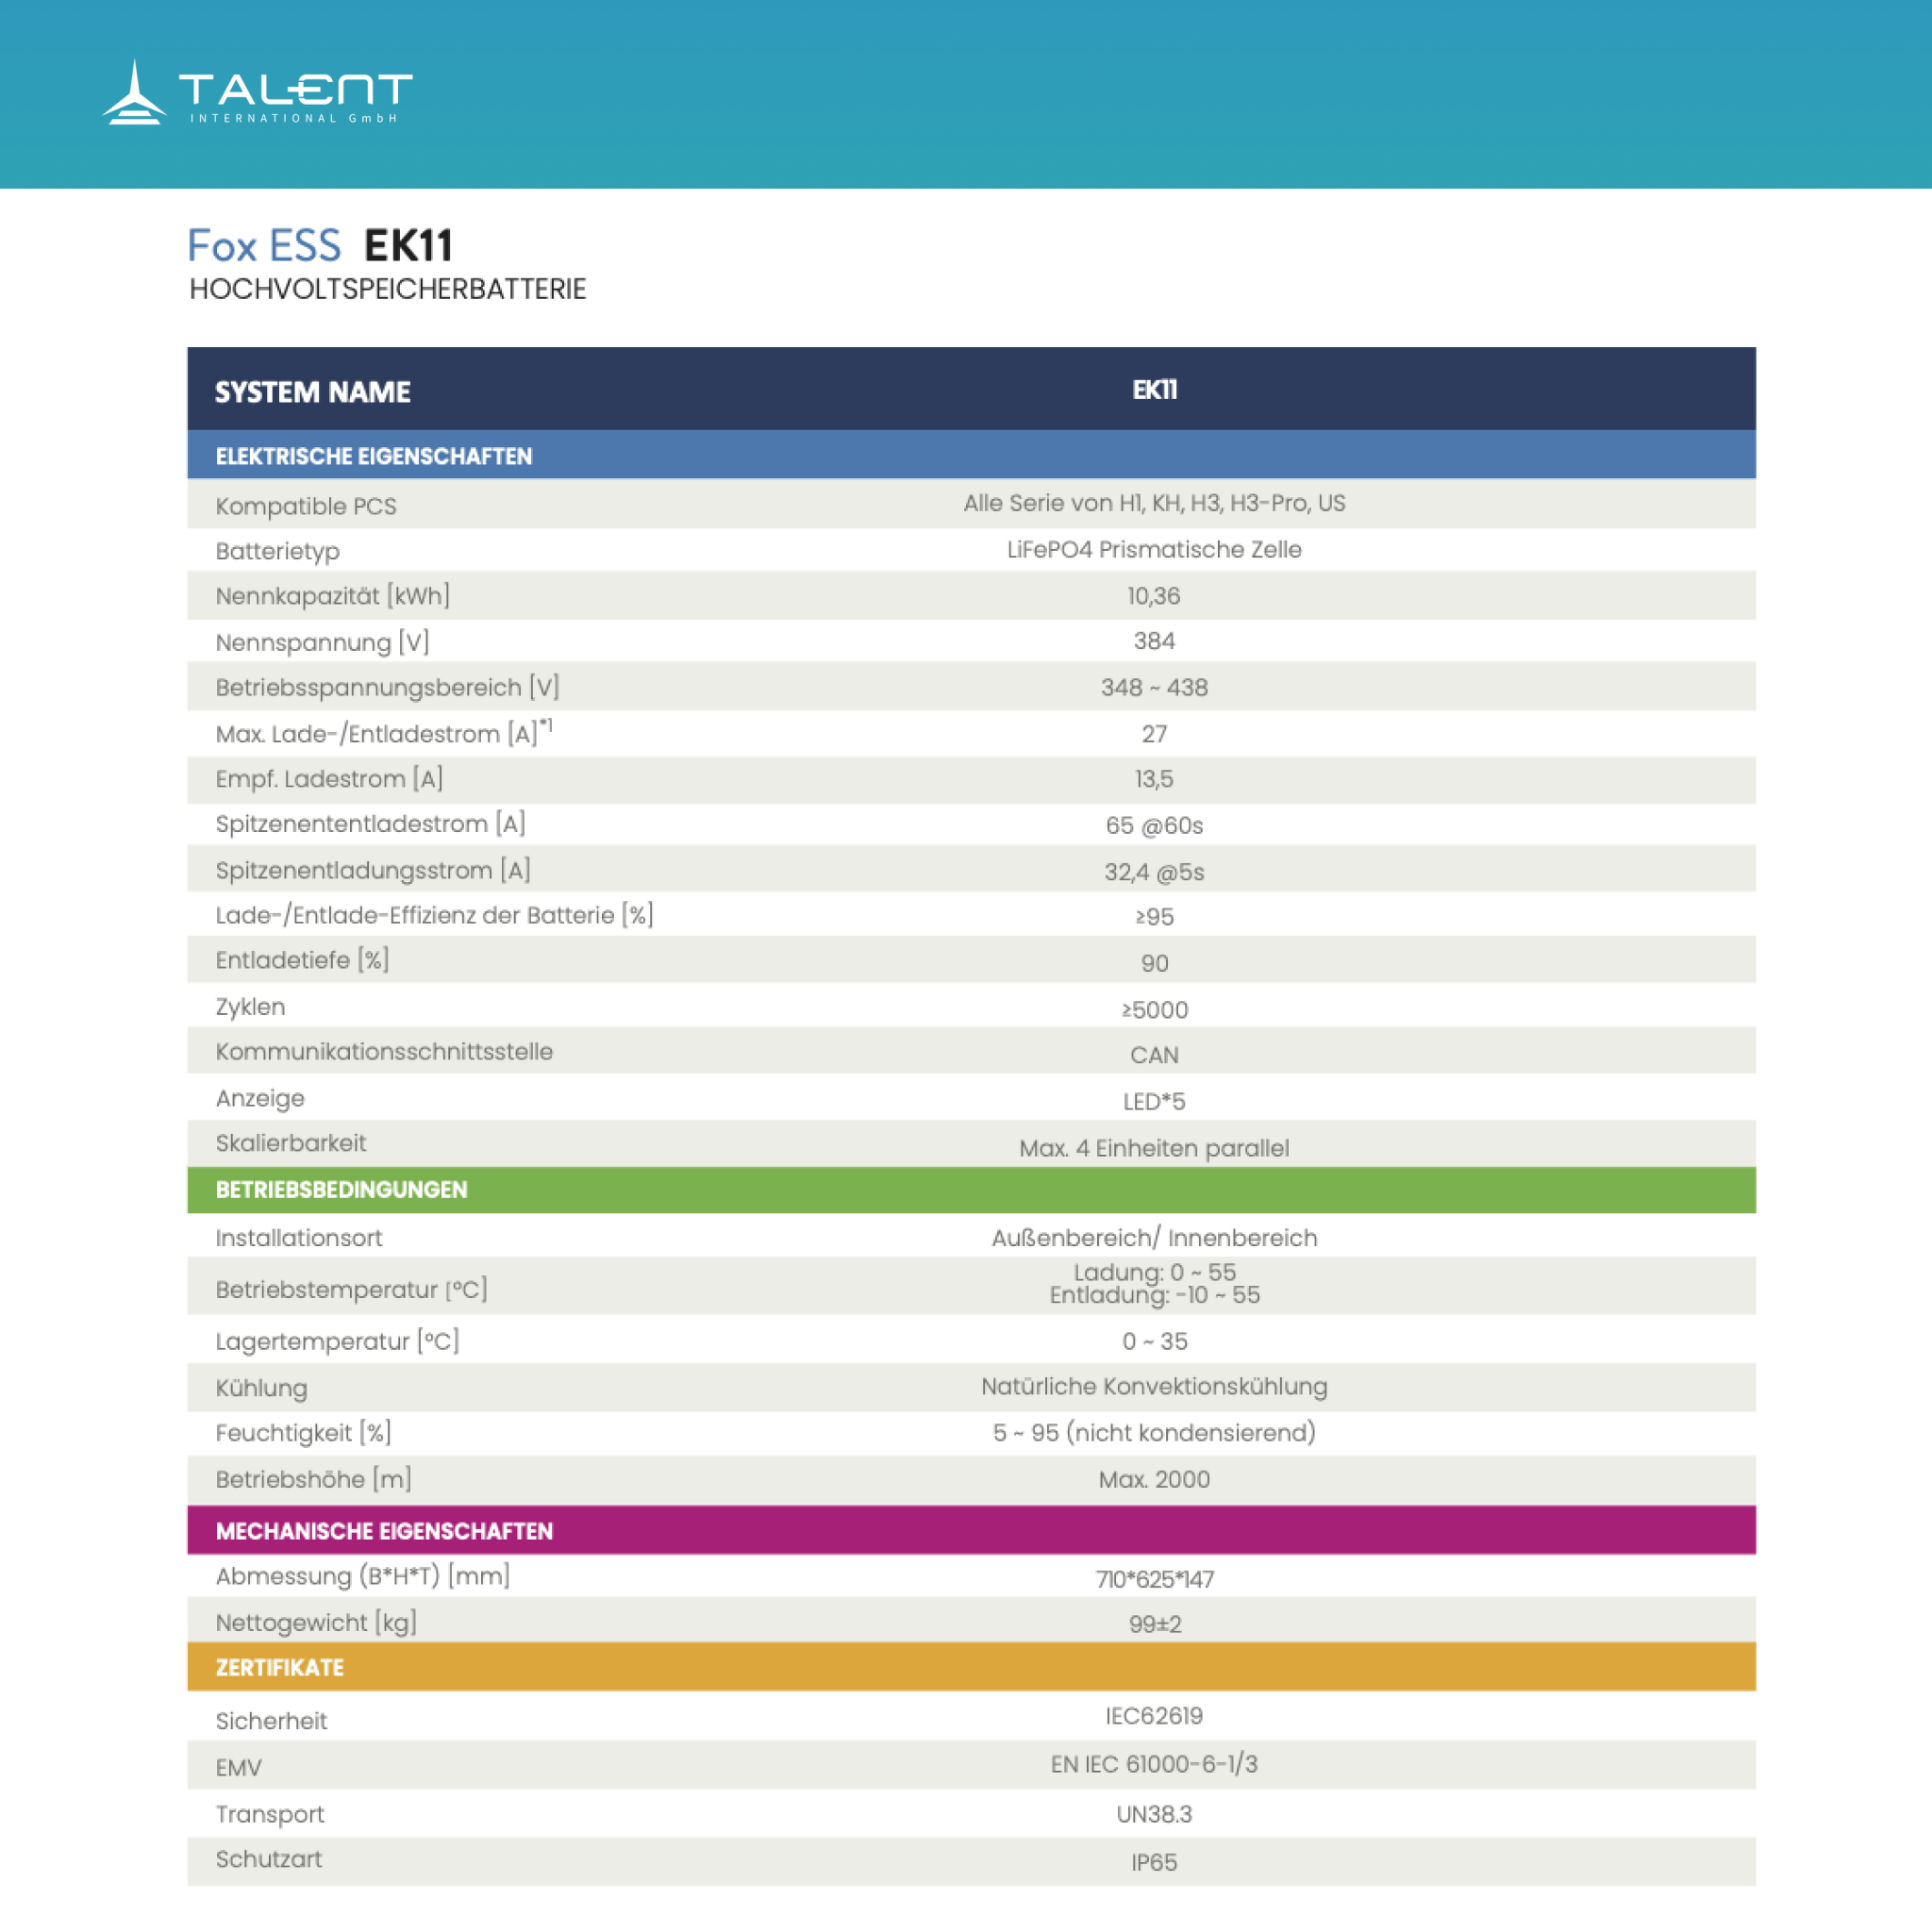Click the Betriebsspannungsbereich value 348 ~ 438
This screenshot has height=1932, width=1932.
pos(1153,688)
